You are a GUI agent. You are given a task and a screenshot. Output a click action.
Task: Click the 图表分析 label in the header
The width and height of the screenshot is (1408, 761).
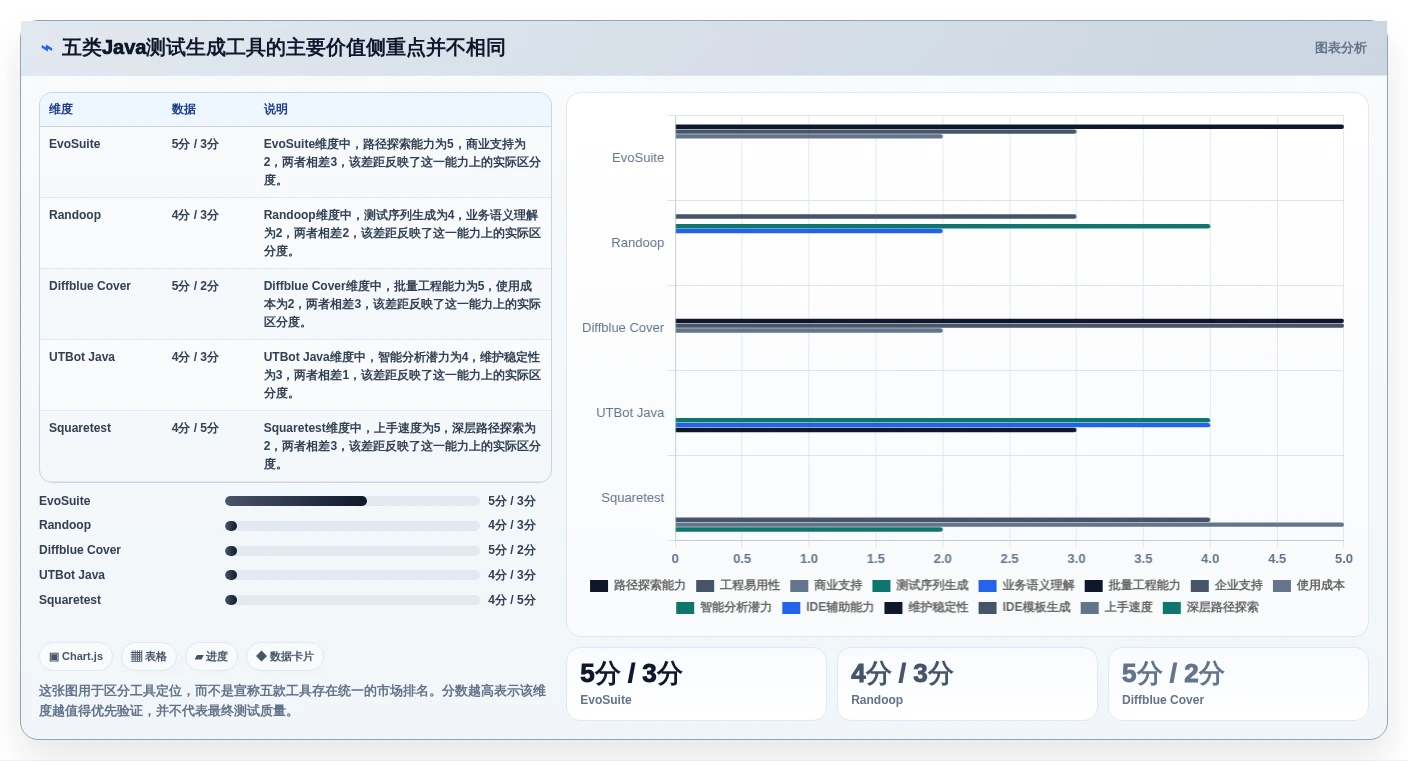(1340, 48)
